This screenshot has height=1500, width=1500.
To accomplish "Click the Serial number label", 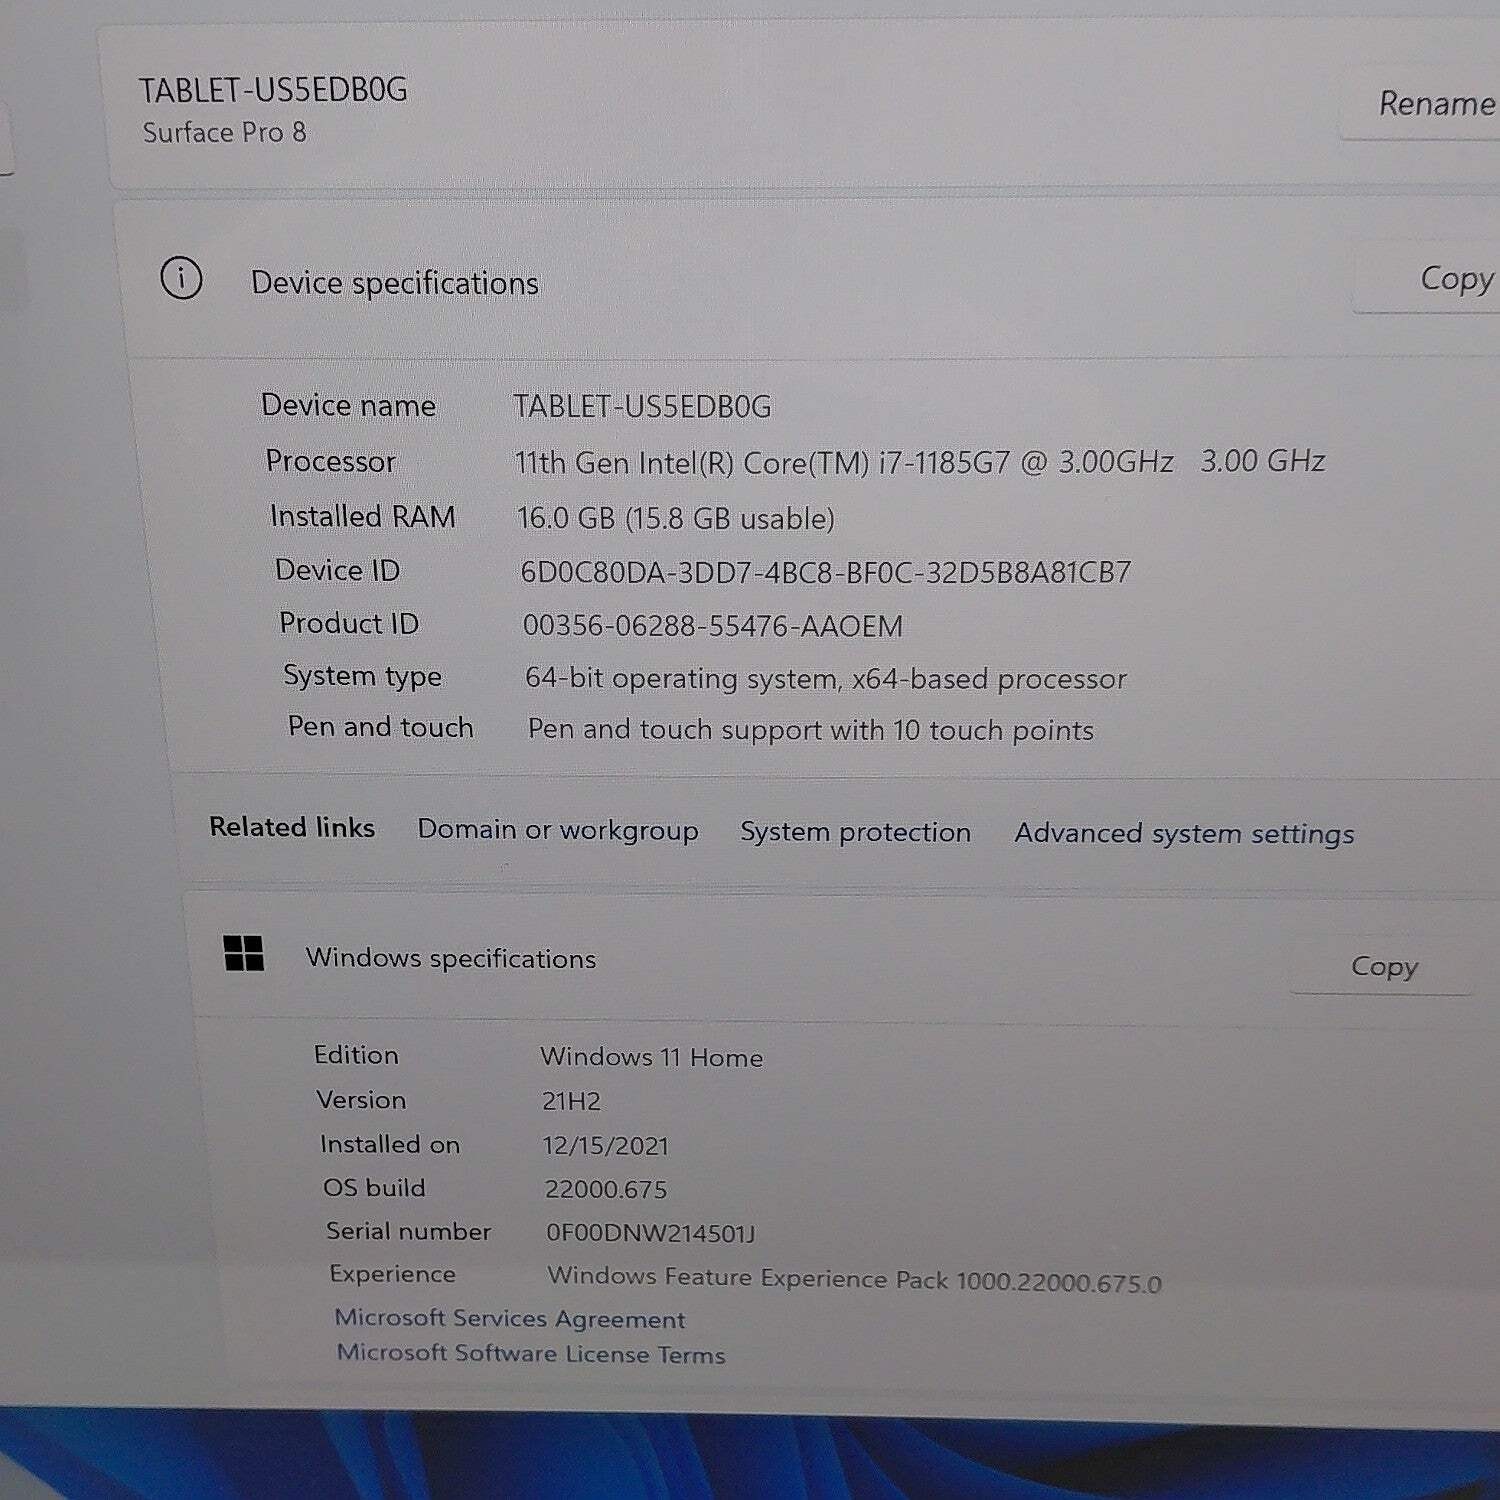I will 409,1231.
